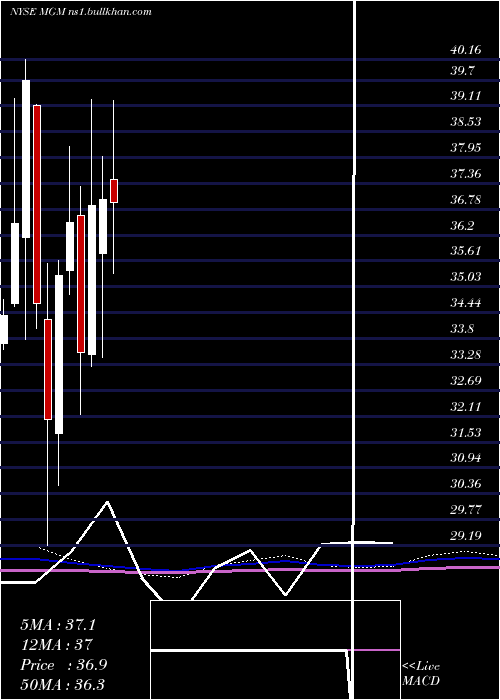The width and height of the screenshot is (500, 700).
Task: Click the 35.61 price axis label
Action: point(466,250)
